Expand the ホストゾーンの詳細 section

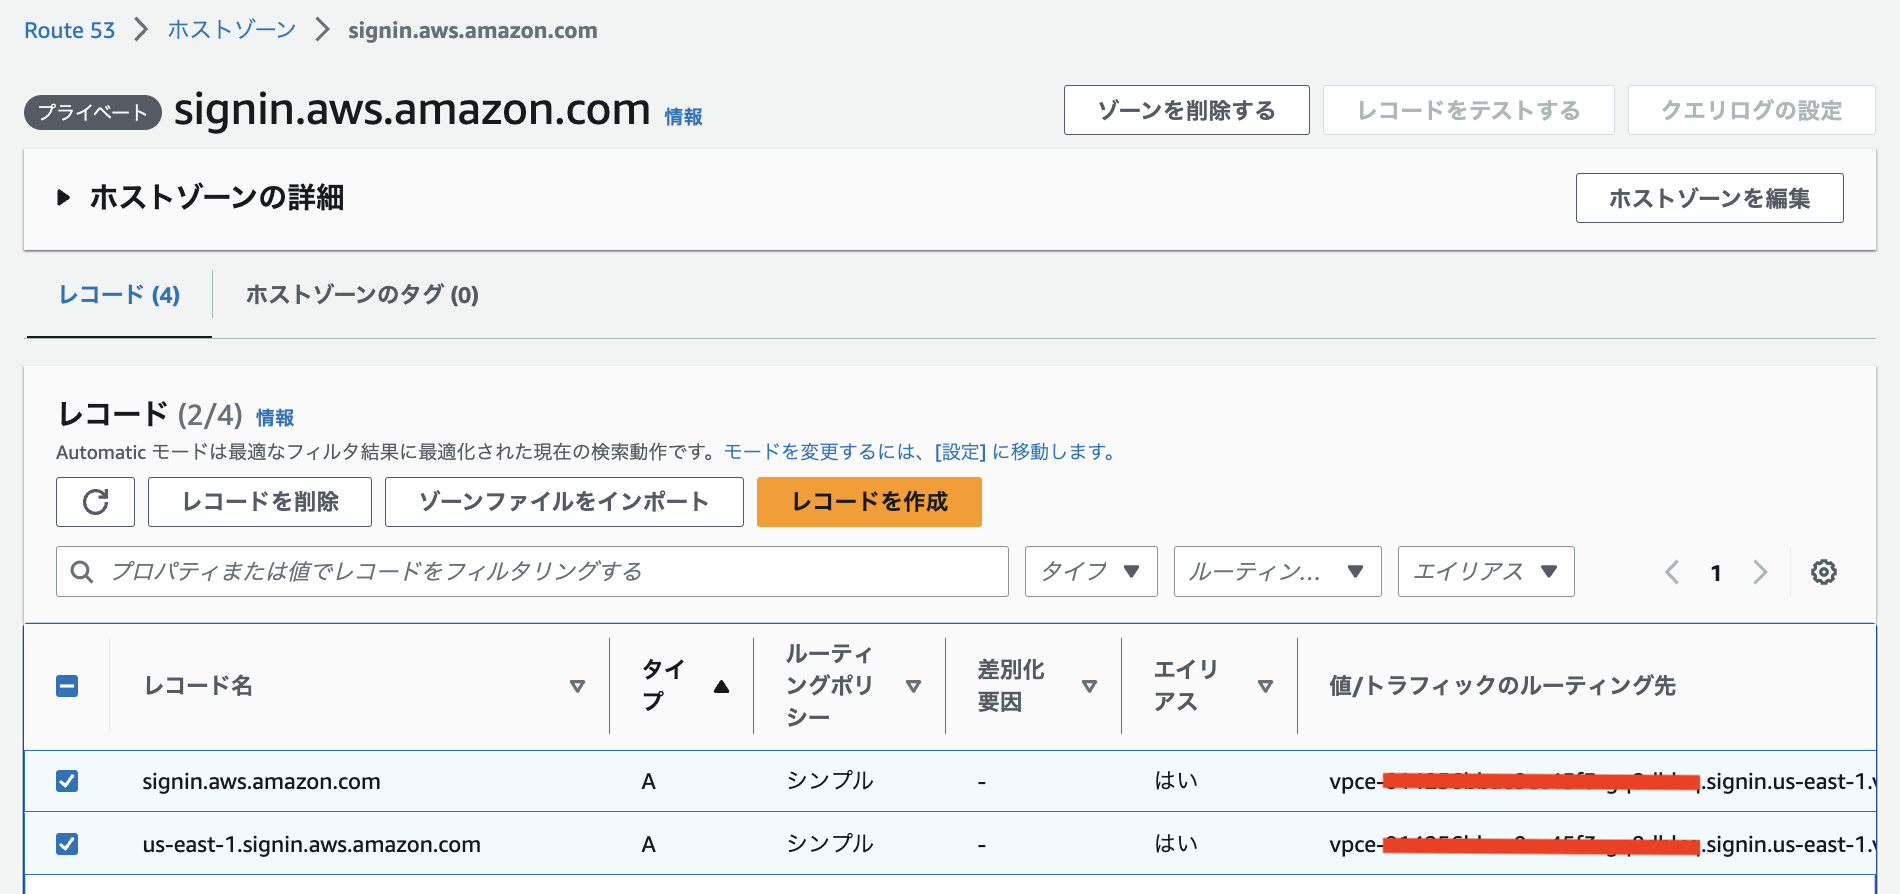64,198
